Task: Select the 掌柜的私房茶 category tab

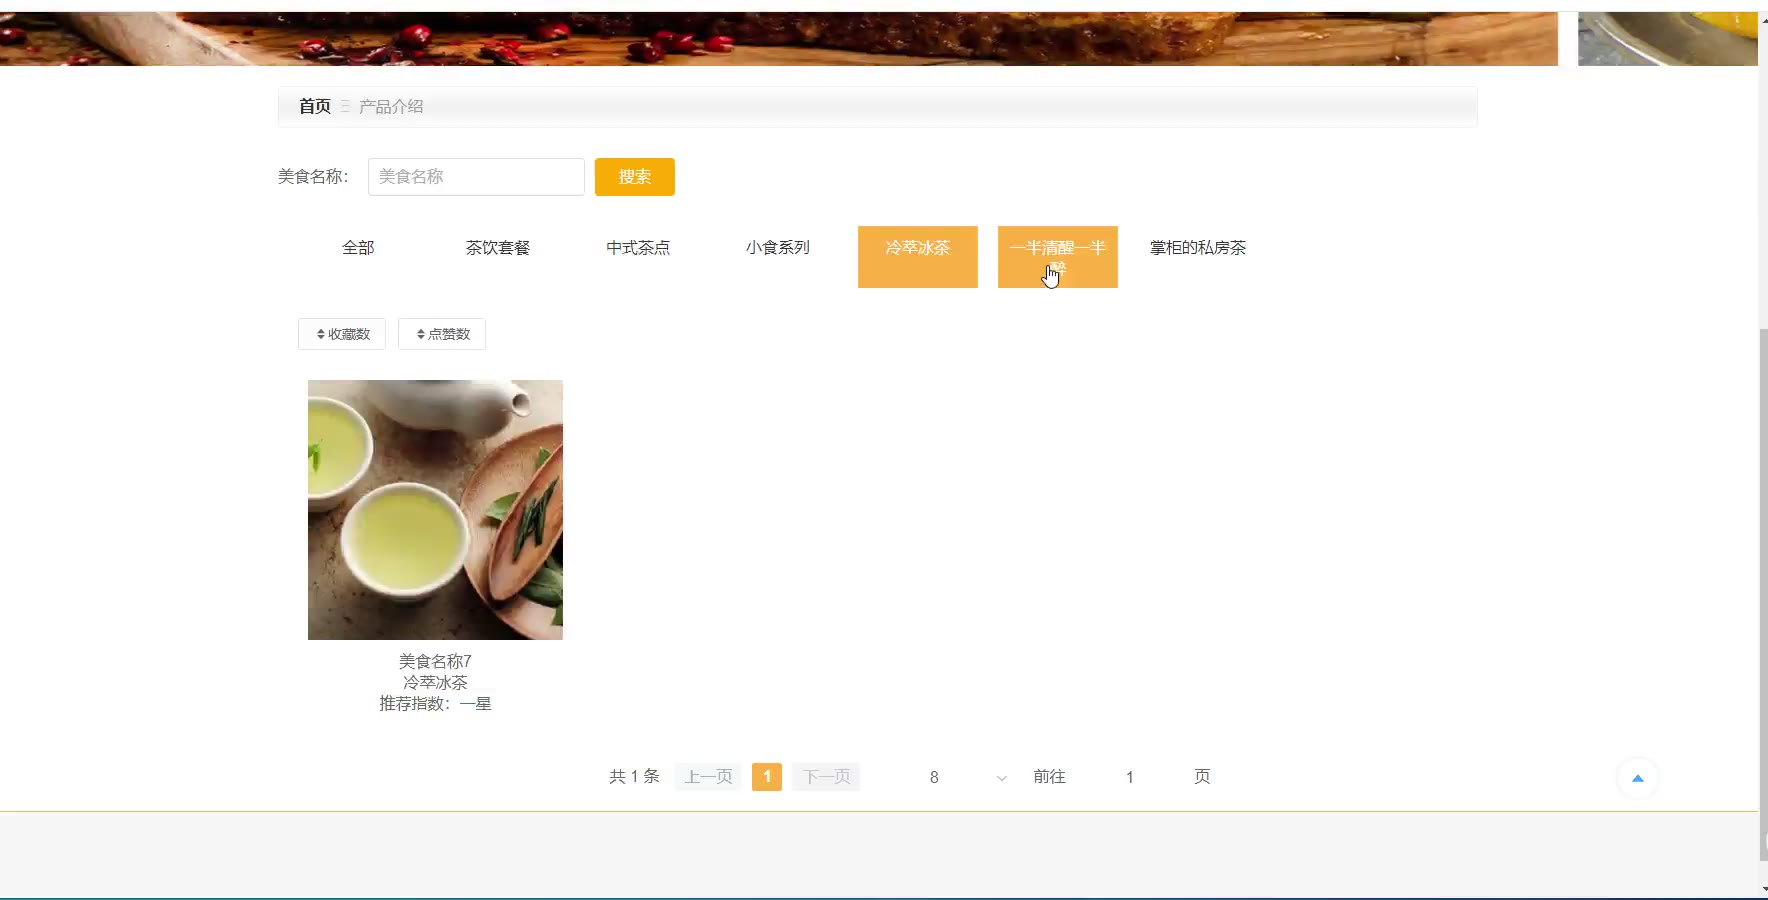Action: tap(1198, 248)
